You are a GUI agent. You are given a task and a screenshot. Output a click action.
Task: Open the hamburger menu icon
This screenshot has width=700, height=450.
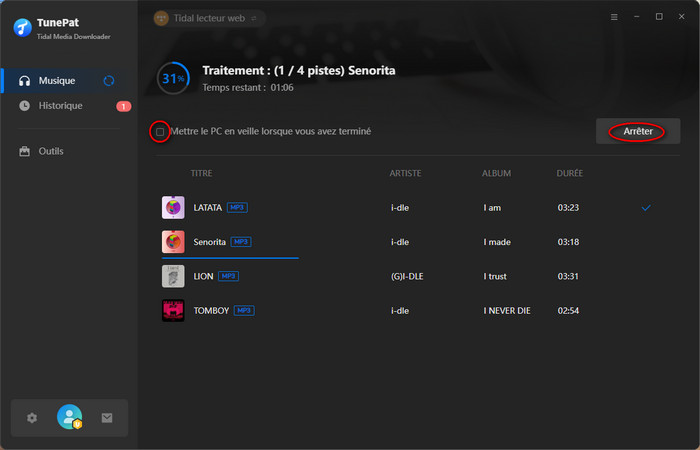click(614, 17)
